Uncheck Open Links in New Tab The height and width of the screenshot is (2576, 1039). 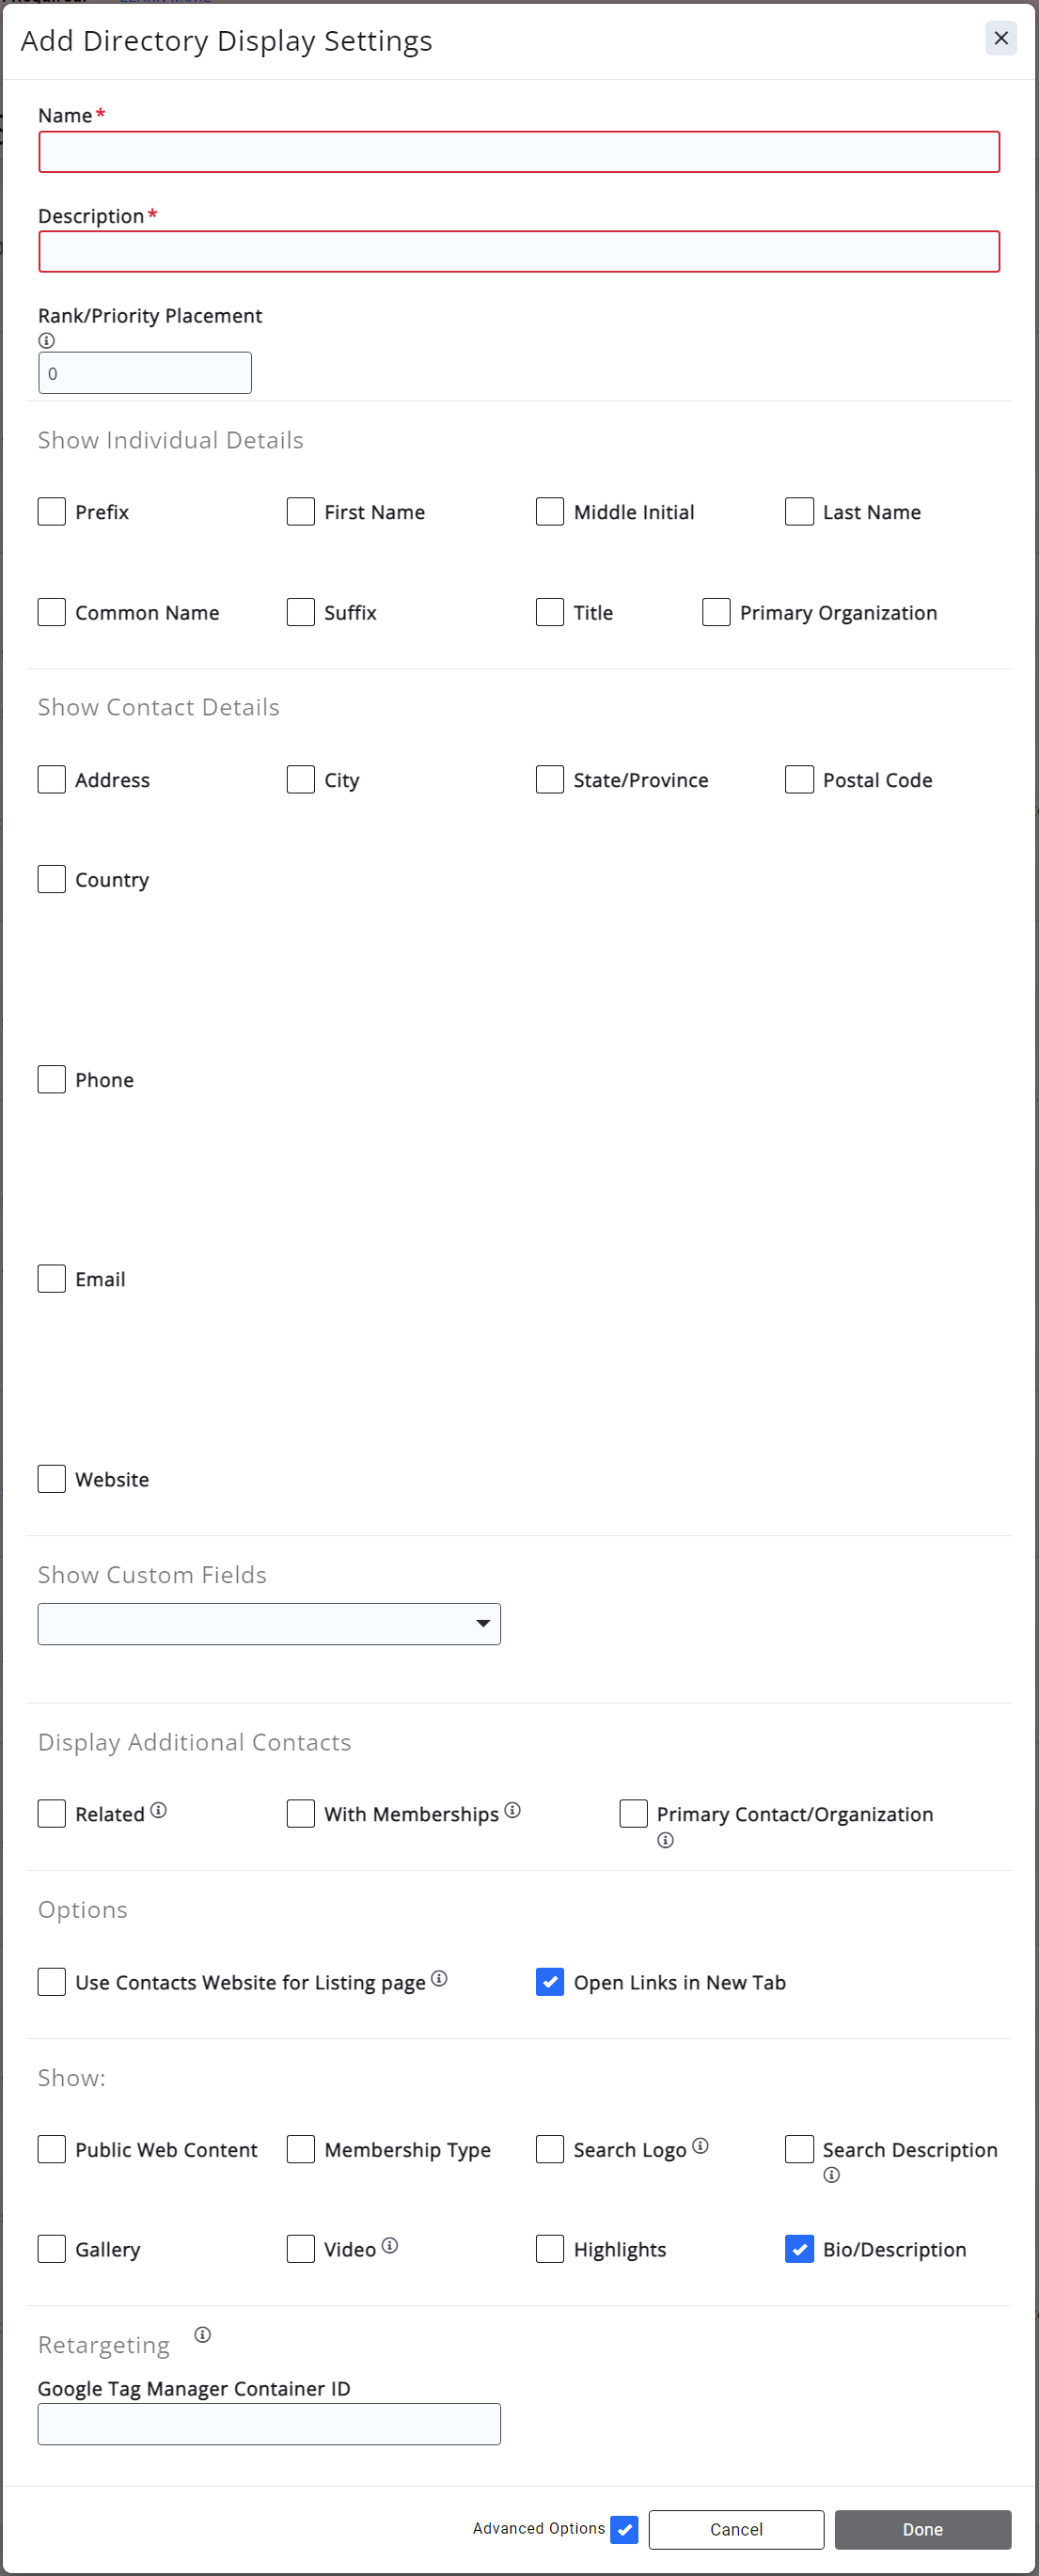pyautogui.click(x=550, y=1981)
